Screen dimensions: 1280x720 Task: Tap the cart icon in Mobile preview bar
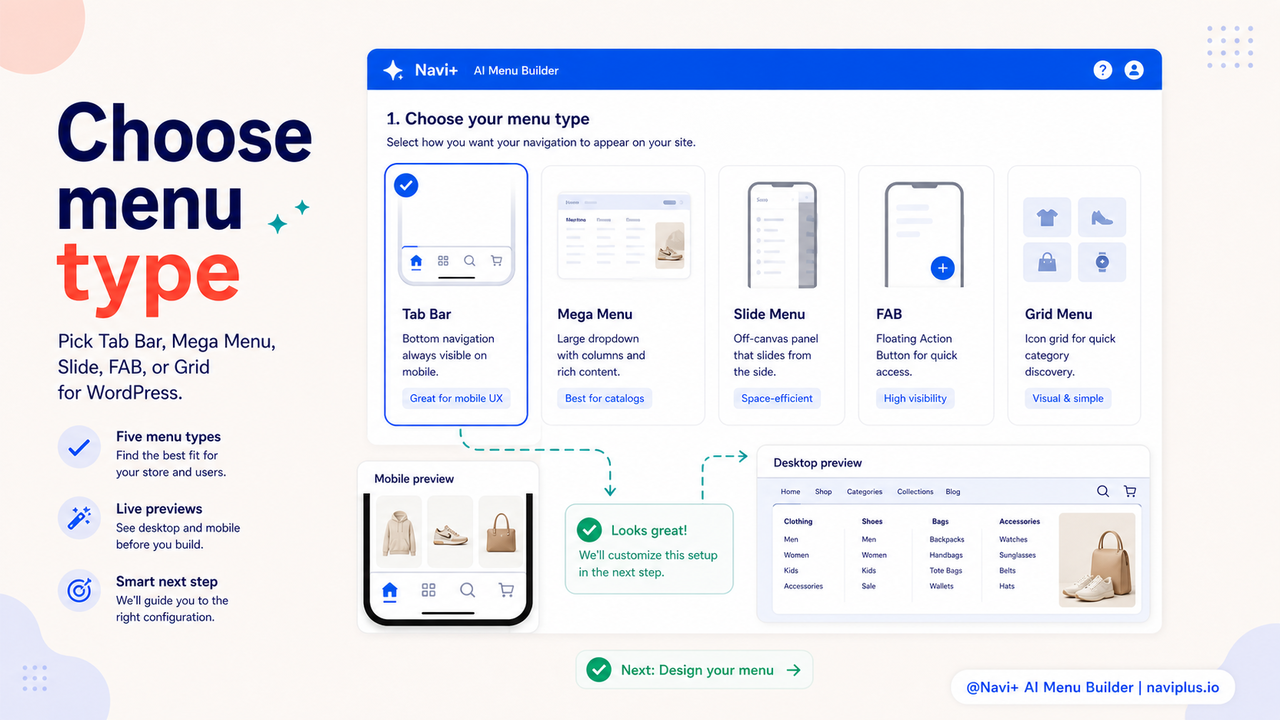pyautogui.click(x=506, y=590)
